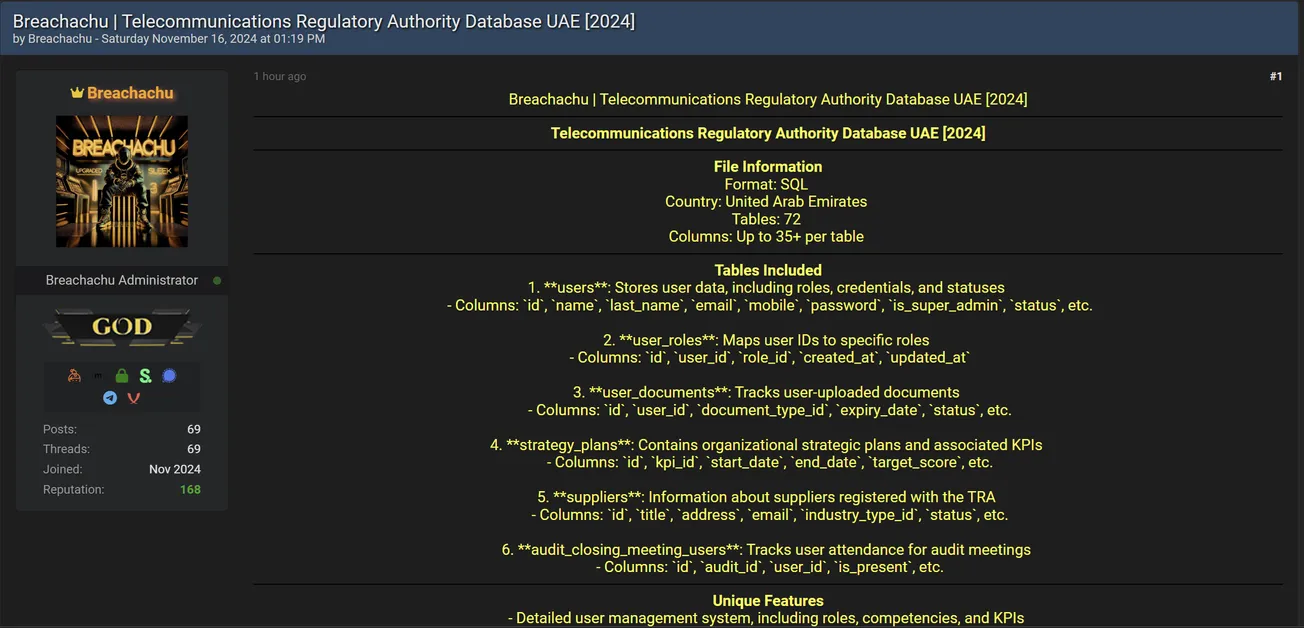Click the 'Breachachu Administrator' username label

point(121,280)
